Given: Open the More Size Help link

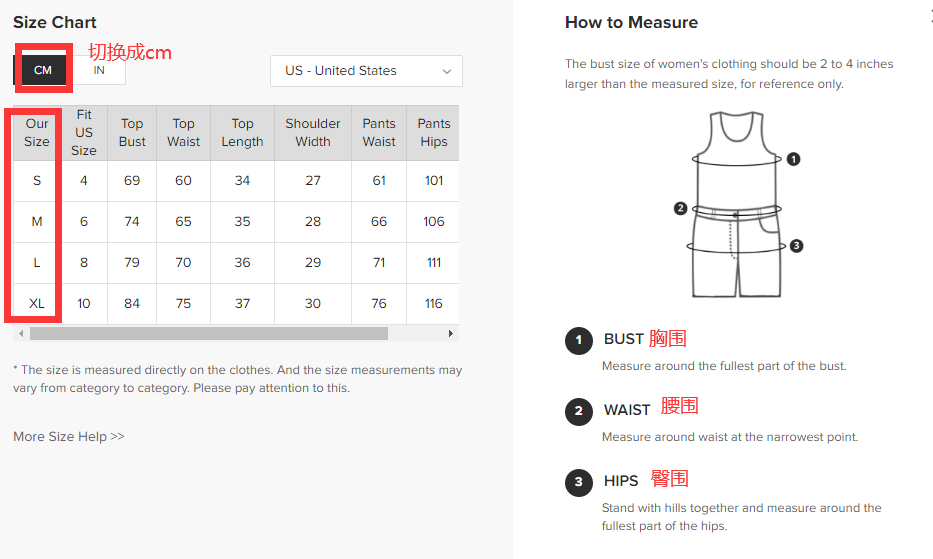Looking at the screenshot, I should 69,436.
